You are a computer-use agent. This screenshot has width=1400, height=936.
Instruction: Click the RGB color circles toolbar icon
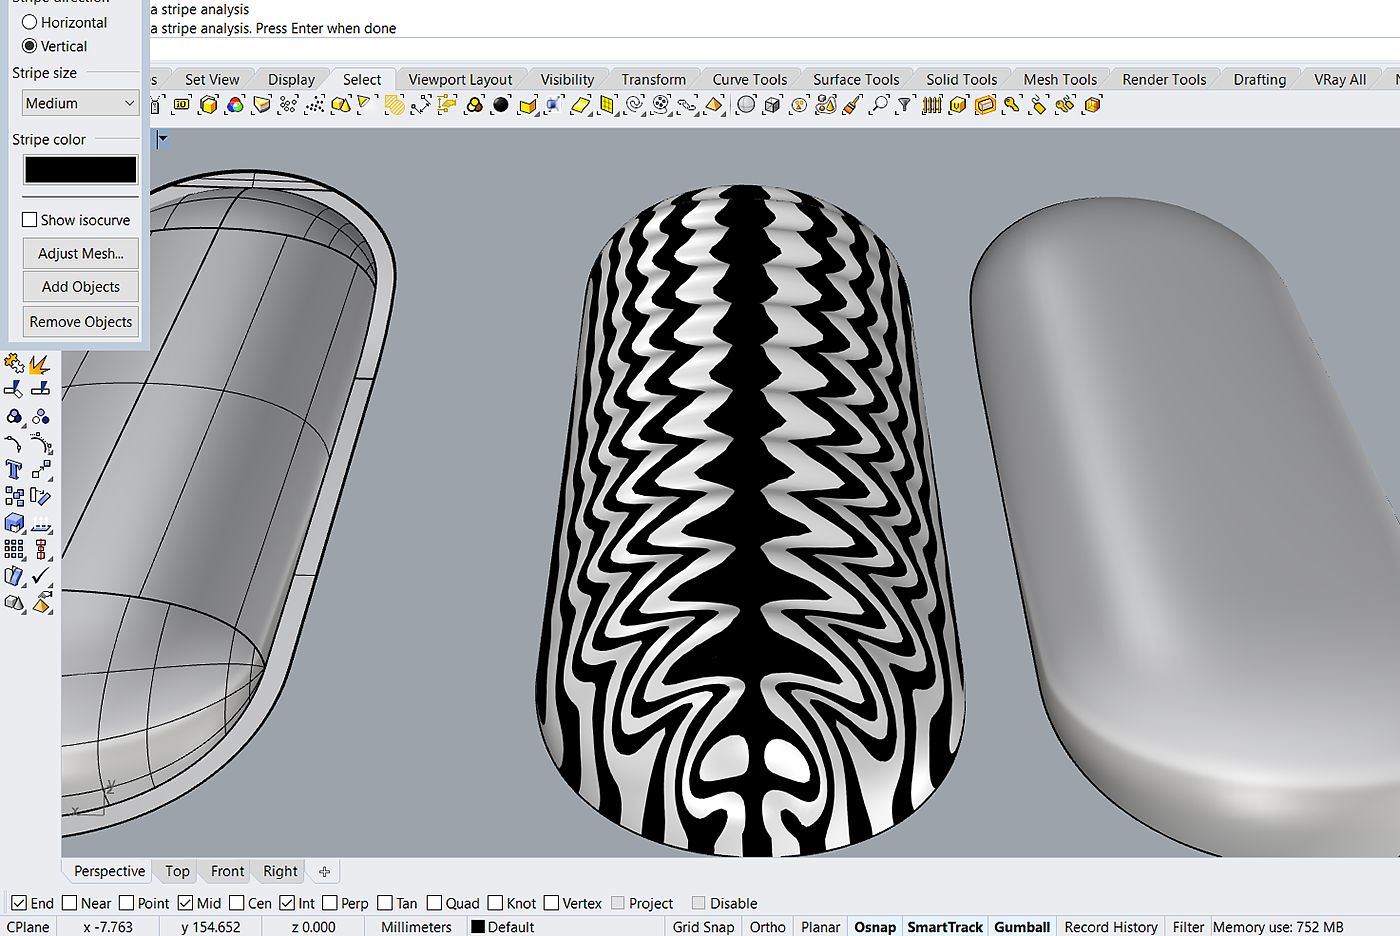[235, 105]
